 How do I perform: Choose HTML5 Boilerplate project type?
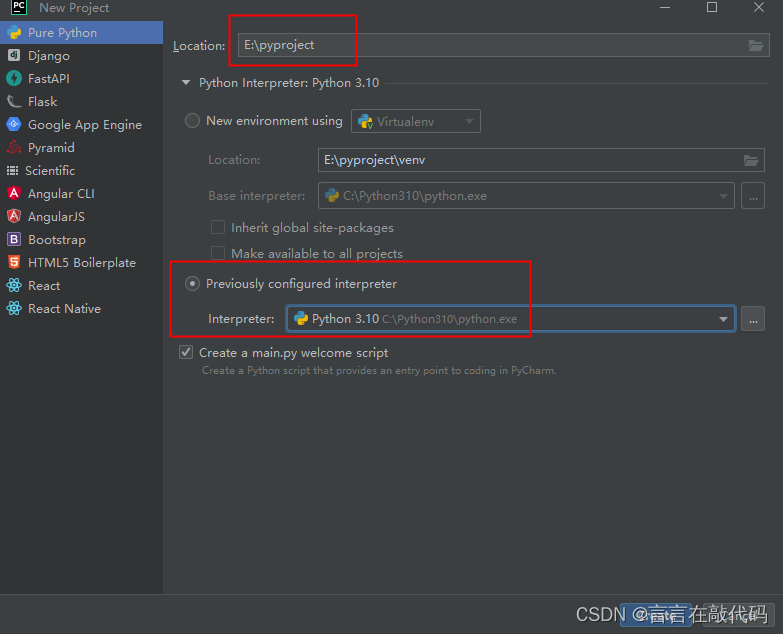(81, 262)
